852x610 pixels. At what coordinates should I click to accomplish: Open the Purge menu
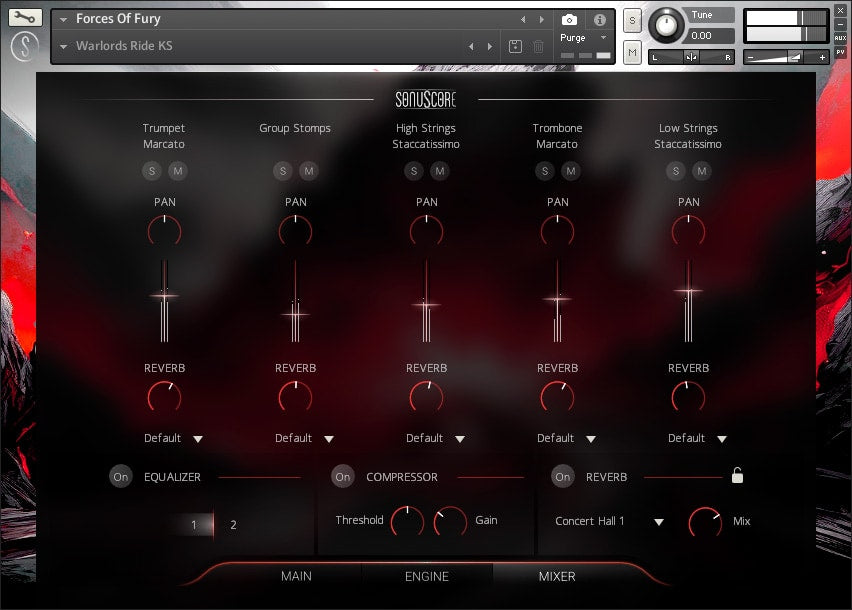[583, 37]
